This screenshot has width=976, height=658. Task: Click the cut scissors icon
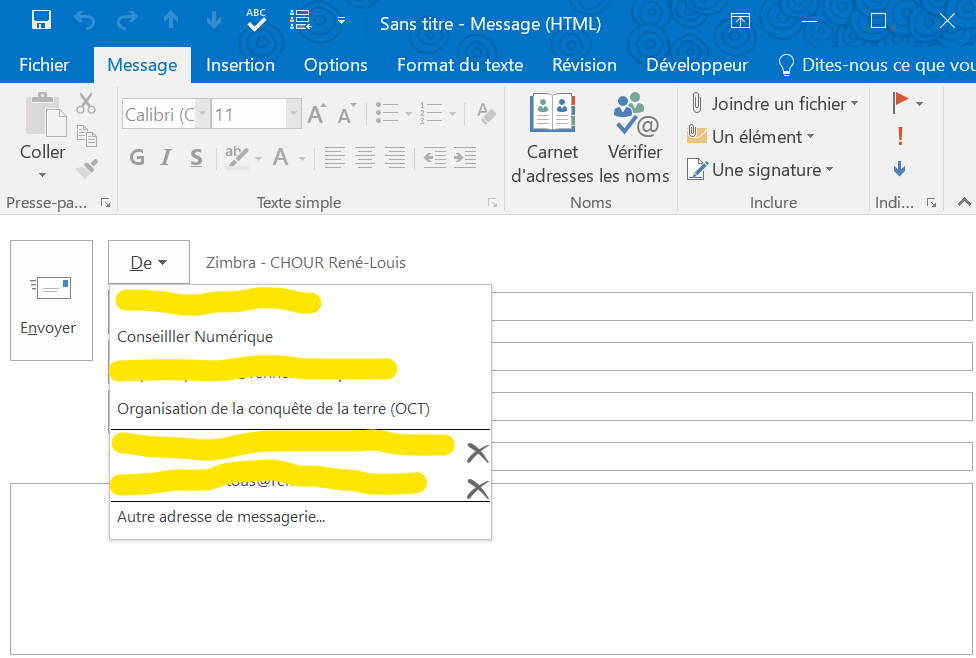pos(86,103)
